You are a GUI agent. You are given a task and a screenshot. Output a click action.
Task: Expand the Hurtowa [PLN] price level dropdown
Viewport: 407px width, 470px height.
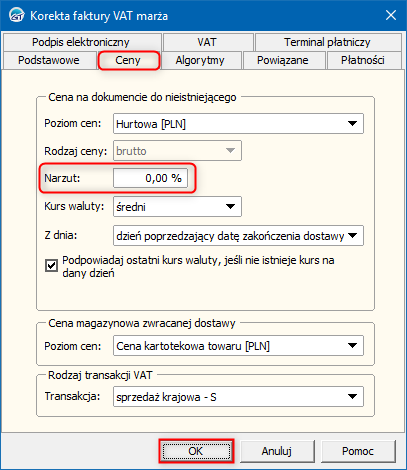[x=238, y=124]
